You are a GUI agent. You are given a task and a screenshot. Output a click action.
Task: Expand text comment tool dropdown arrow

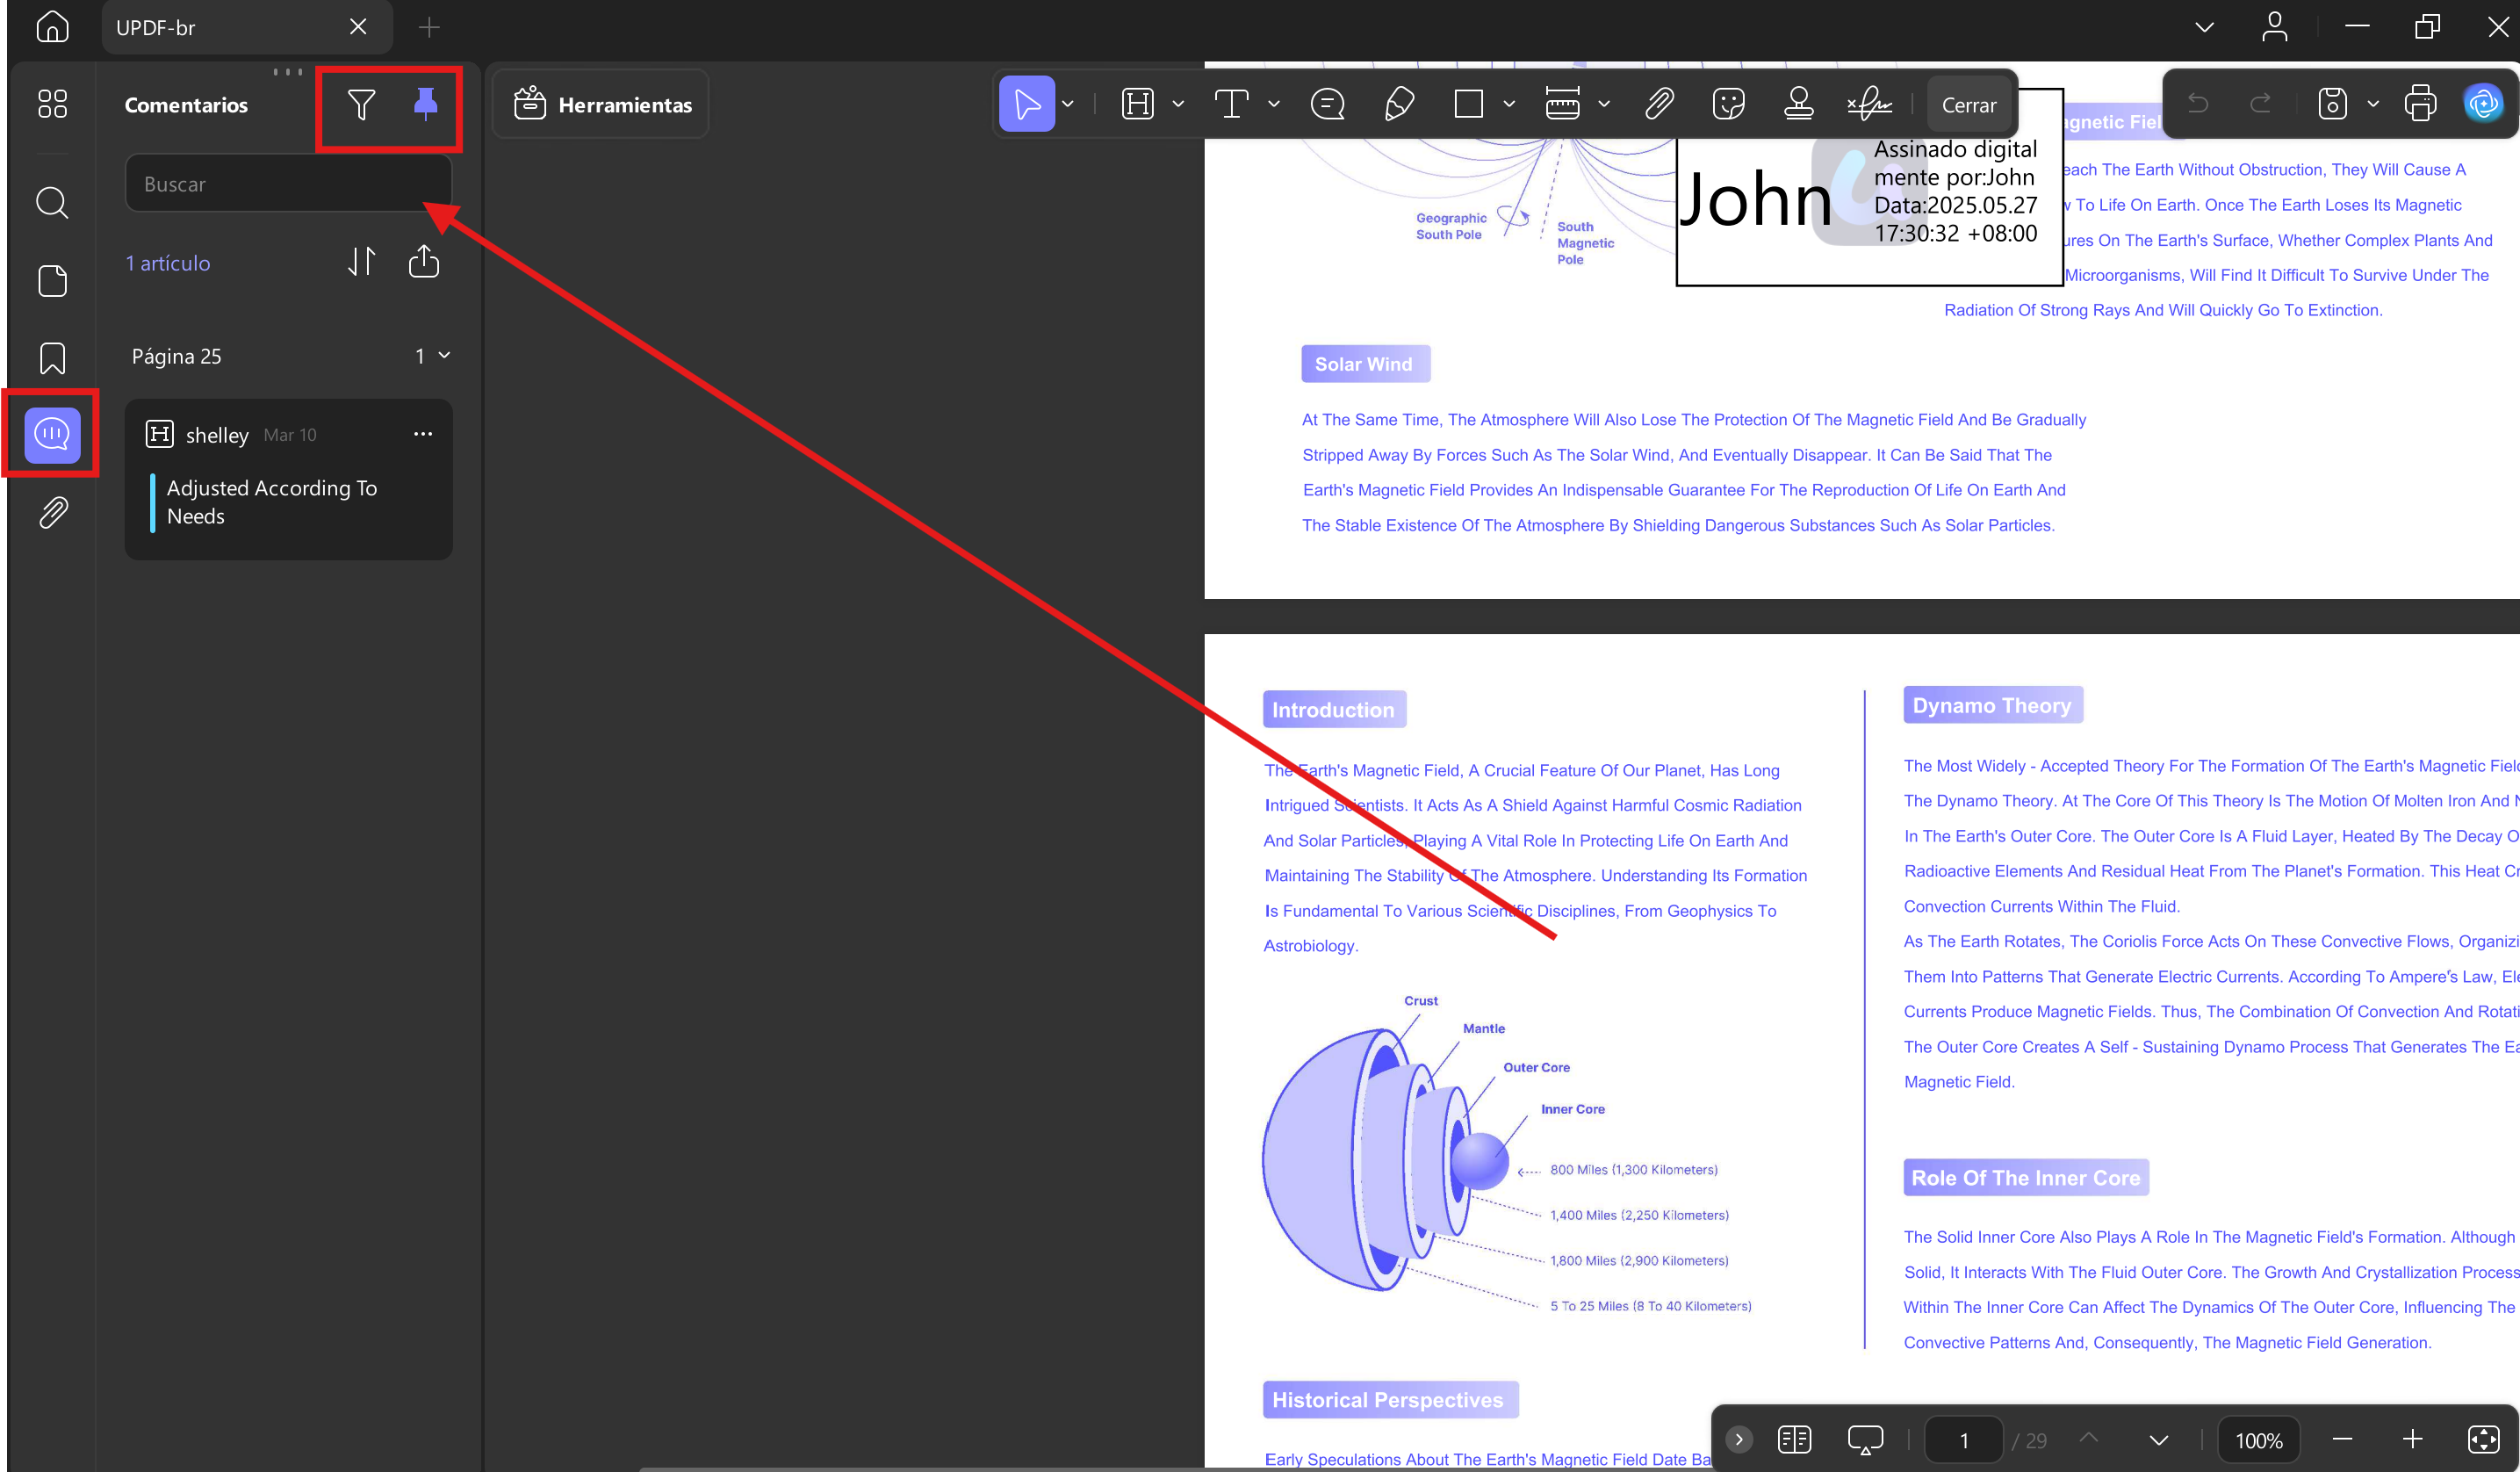(1274, 104)
